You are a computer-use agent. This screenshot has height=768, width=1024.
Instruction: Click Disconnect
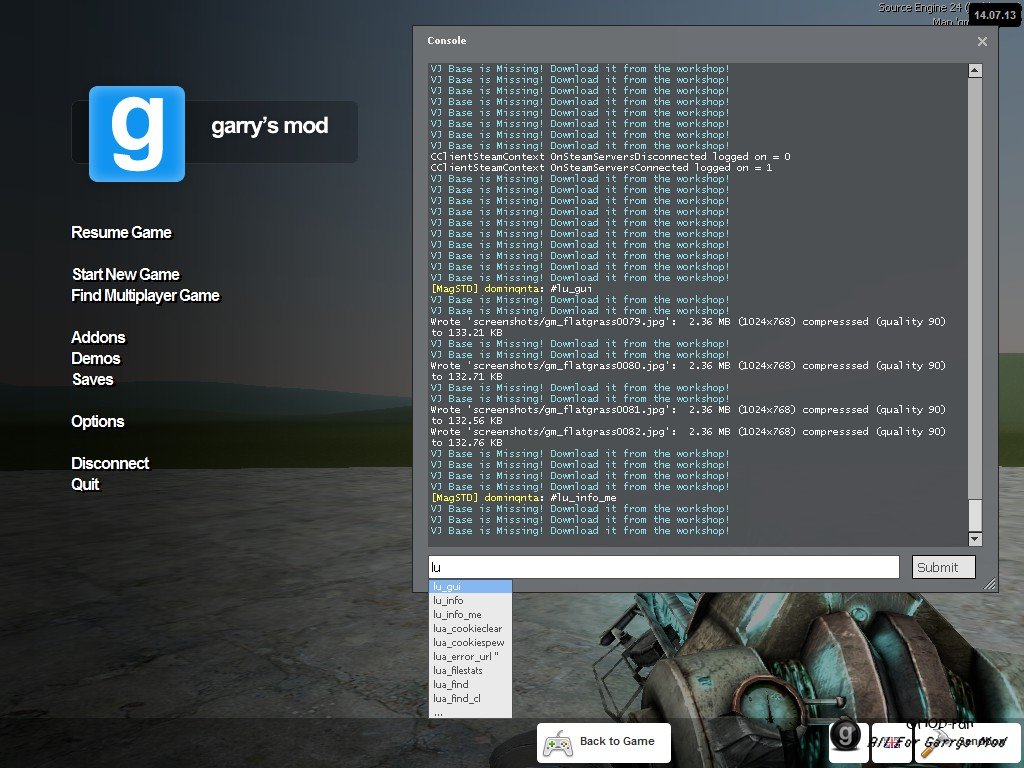110,463
